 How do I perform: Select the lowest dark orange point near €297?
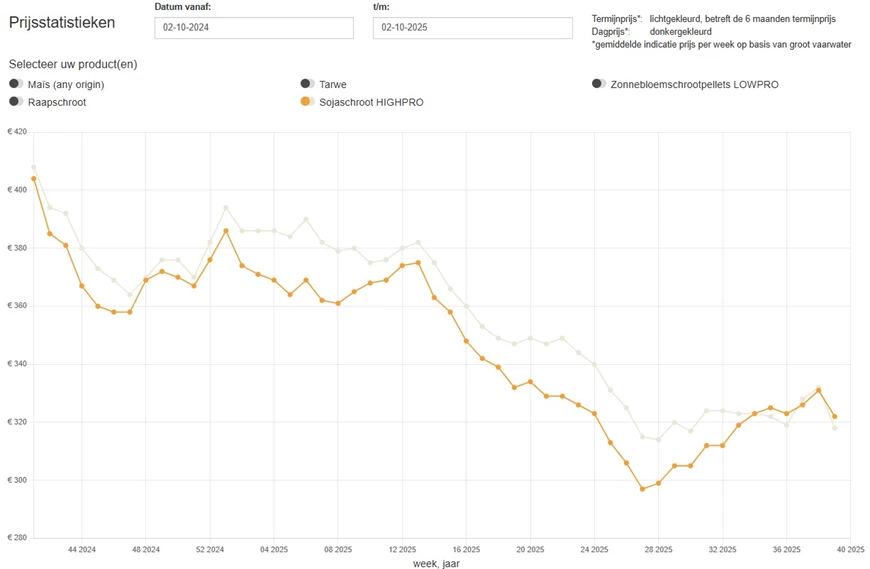[x=642, y=489]
